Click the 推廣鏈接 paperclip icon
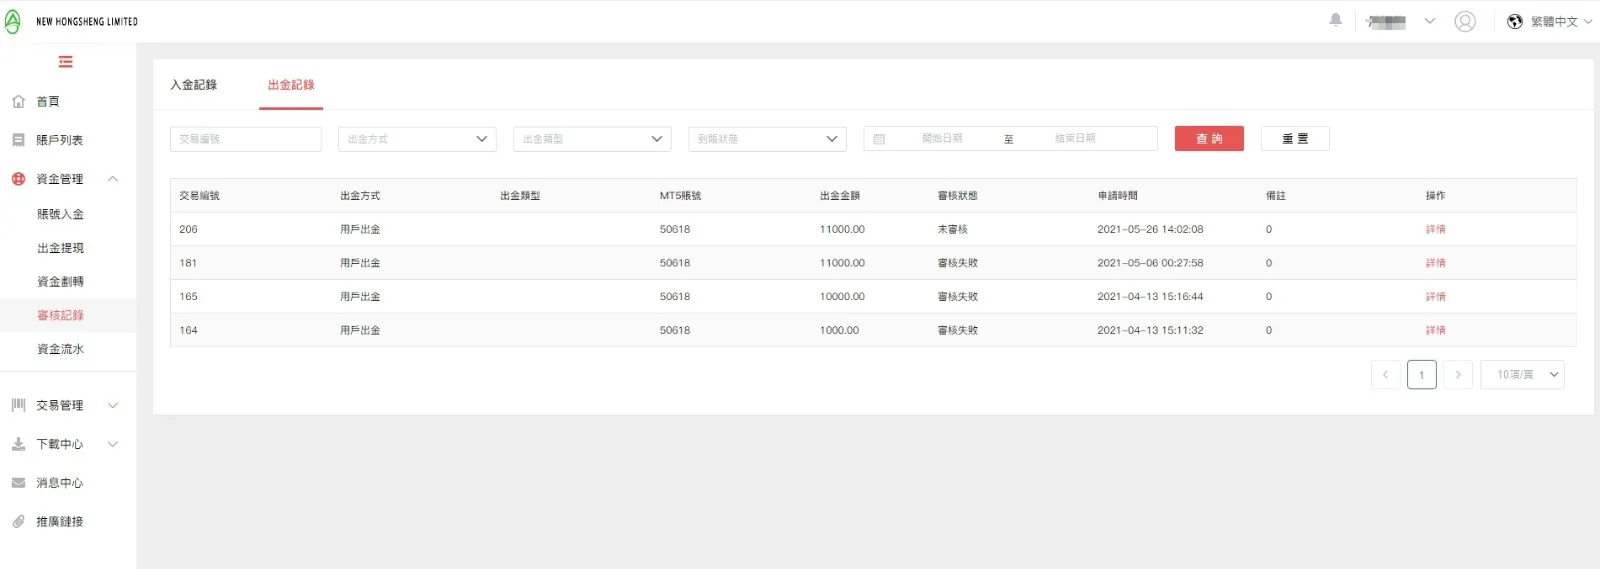Image resolution: width=1600 pixels, height=569 pixels. [18, 521]
